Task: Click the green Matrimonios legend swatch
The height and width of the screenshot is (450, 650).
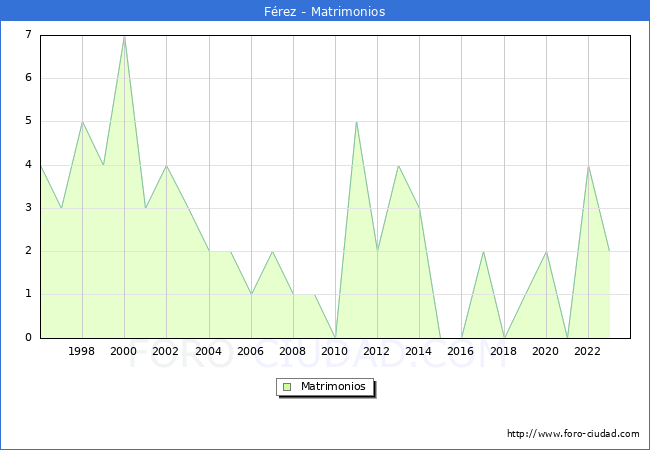Action: (287, 387)
